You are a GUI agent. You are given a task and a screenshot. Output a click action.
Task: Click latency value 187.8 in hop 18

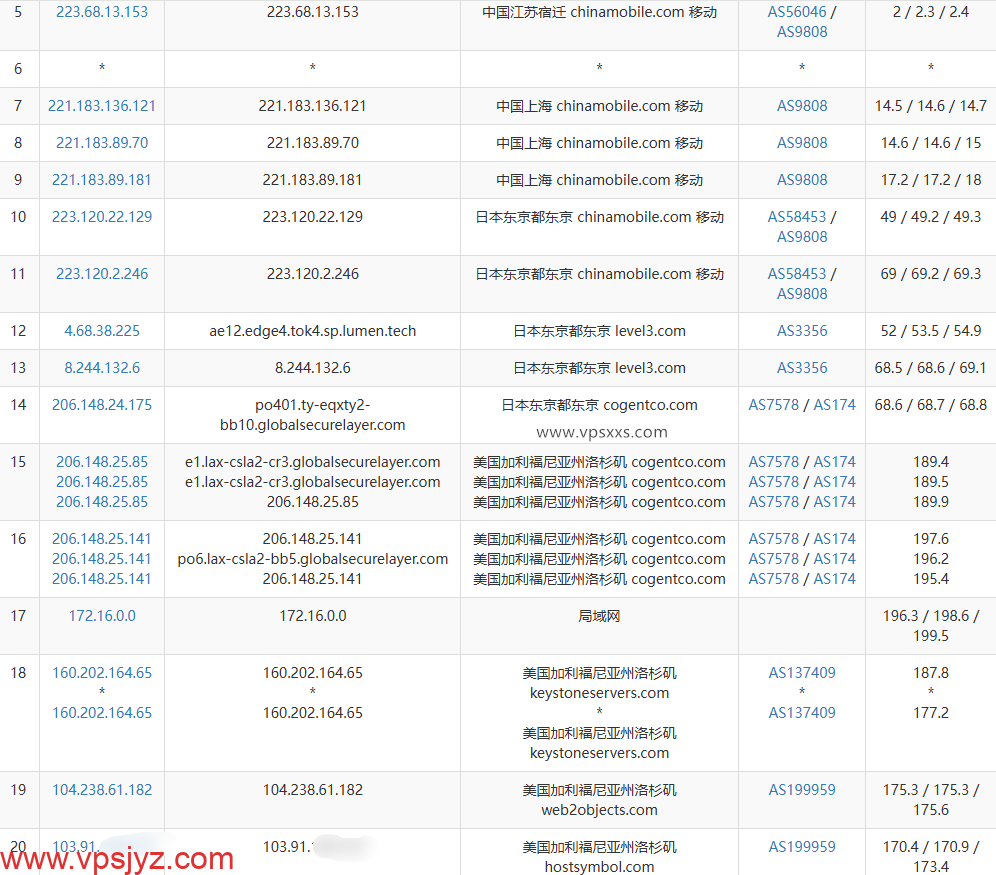tap(931, 672)
